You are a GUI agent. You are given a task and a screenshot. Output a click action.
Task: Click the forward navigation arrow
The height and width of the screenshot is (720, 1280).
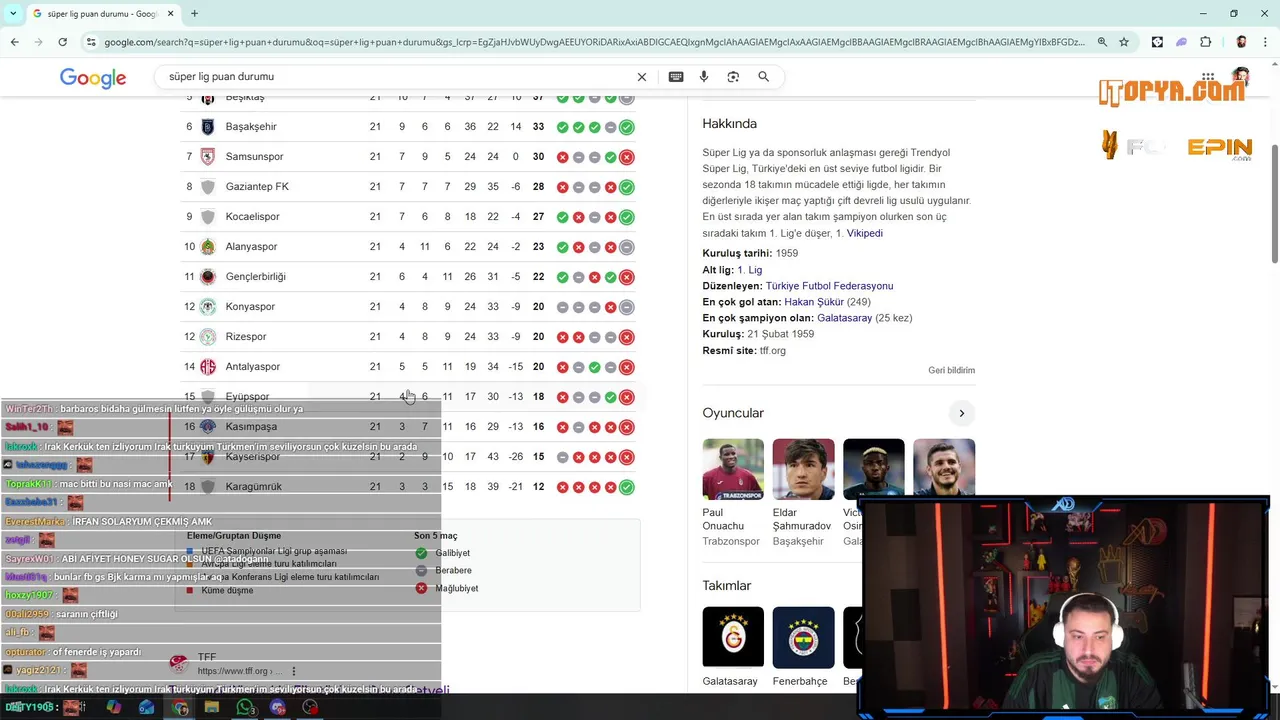coord(38,42)
